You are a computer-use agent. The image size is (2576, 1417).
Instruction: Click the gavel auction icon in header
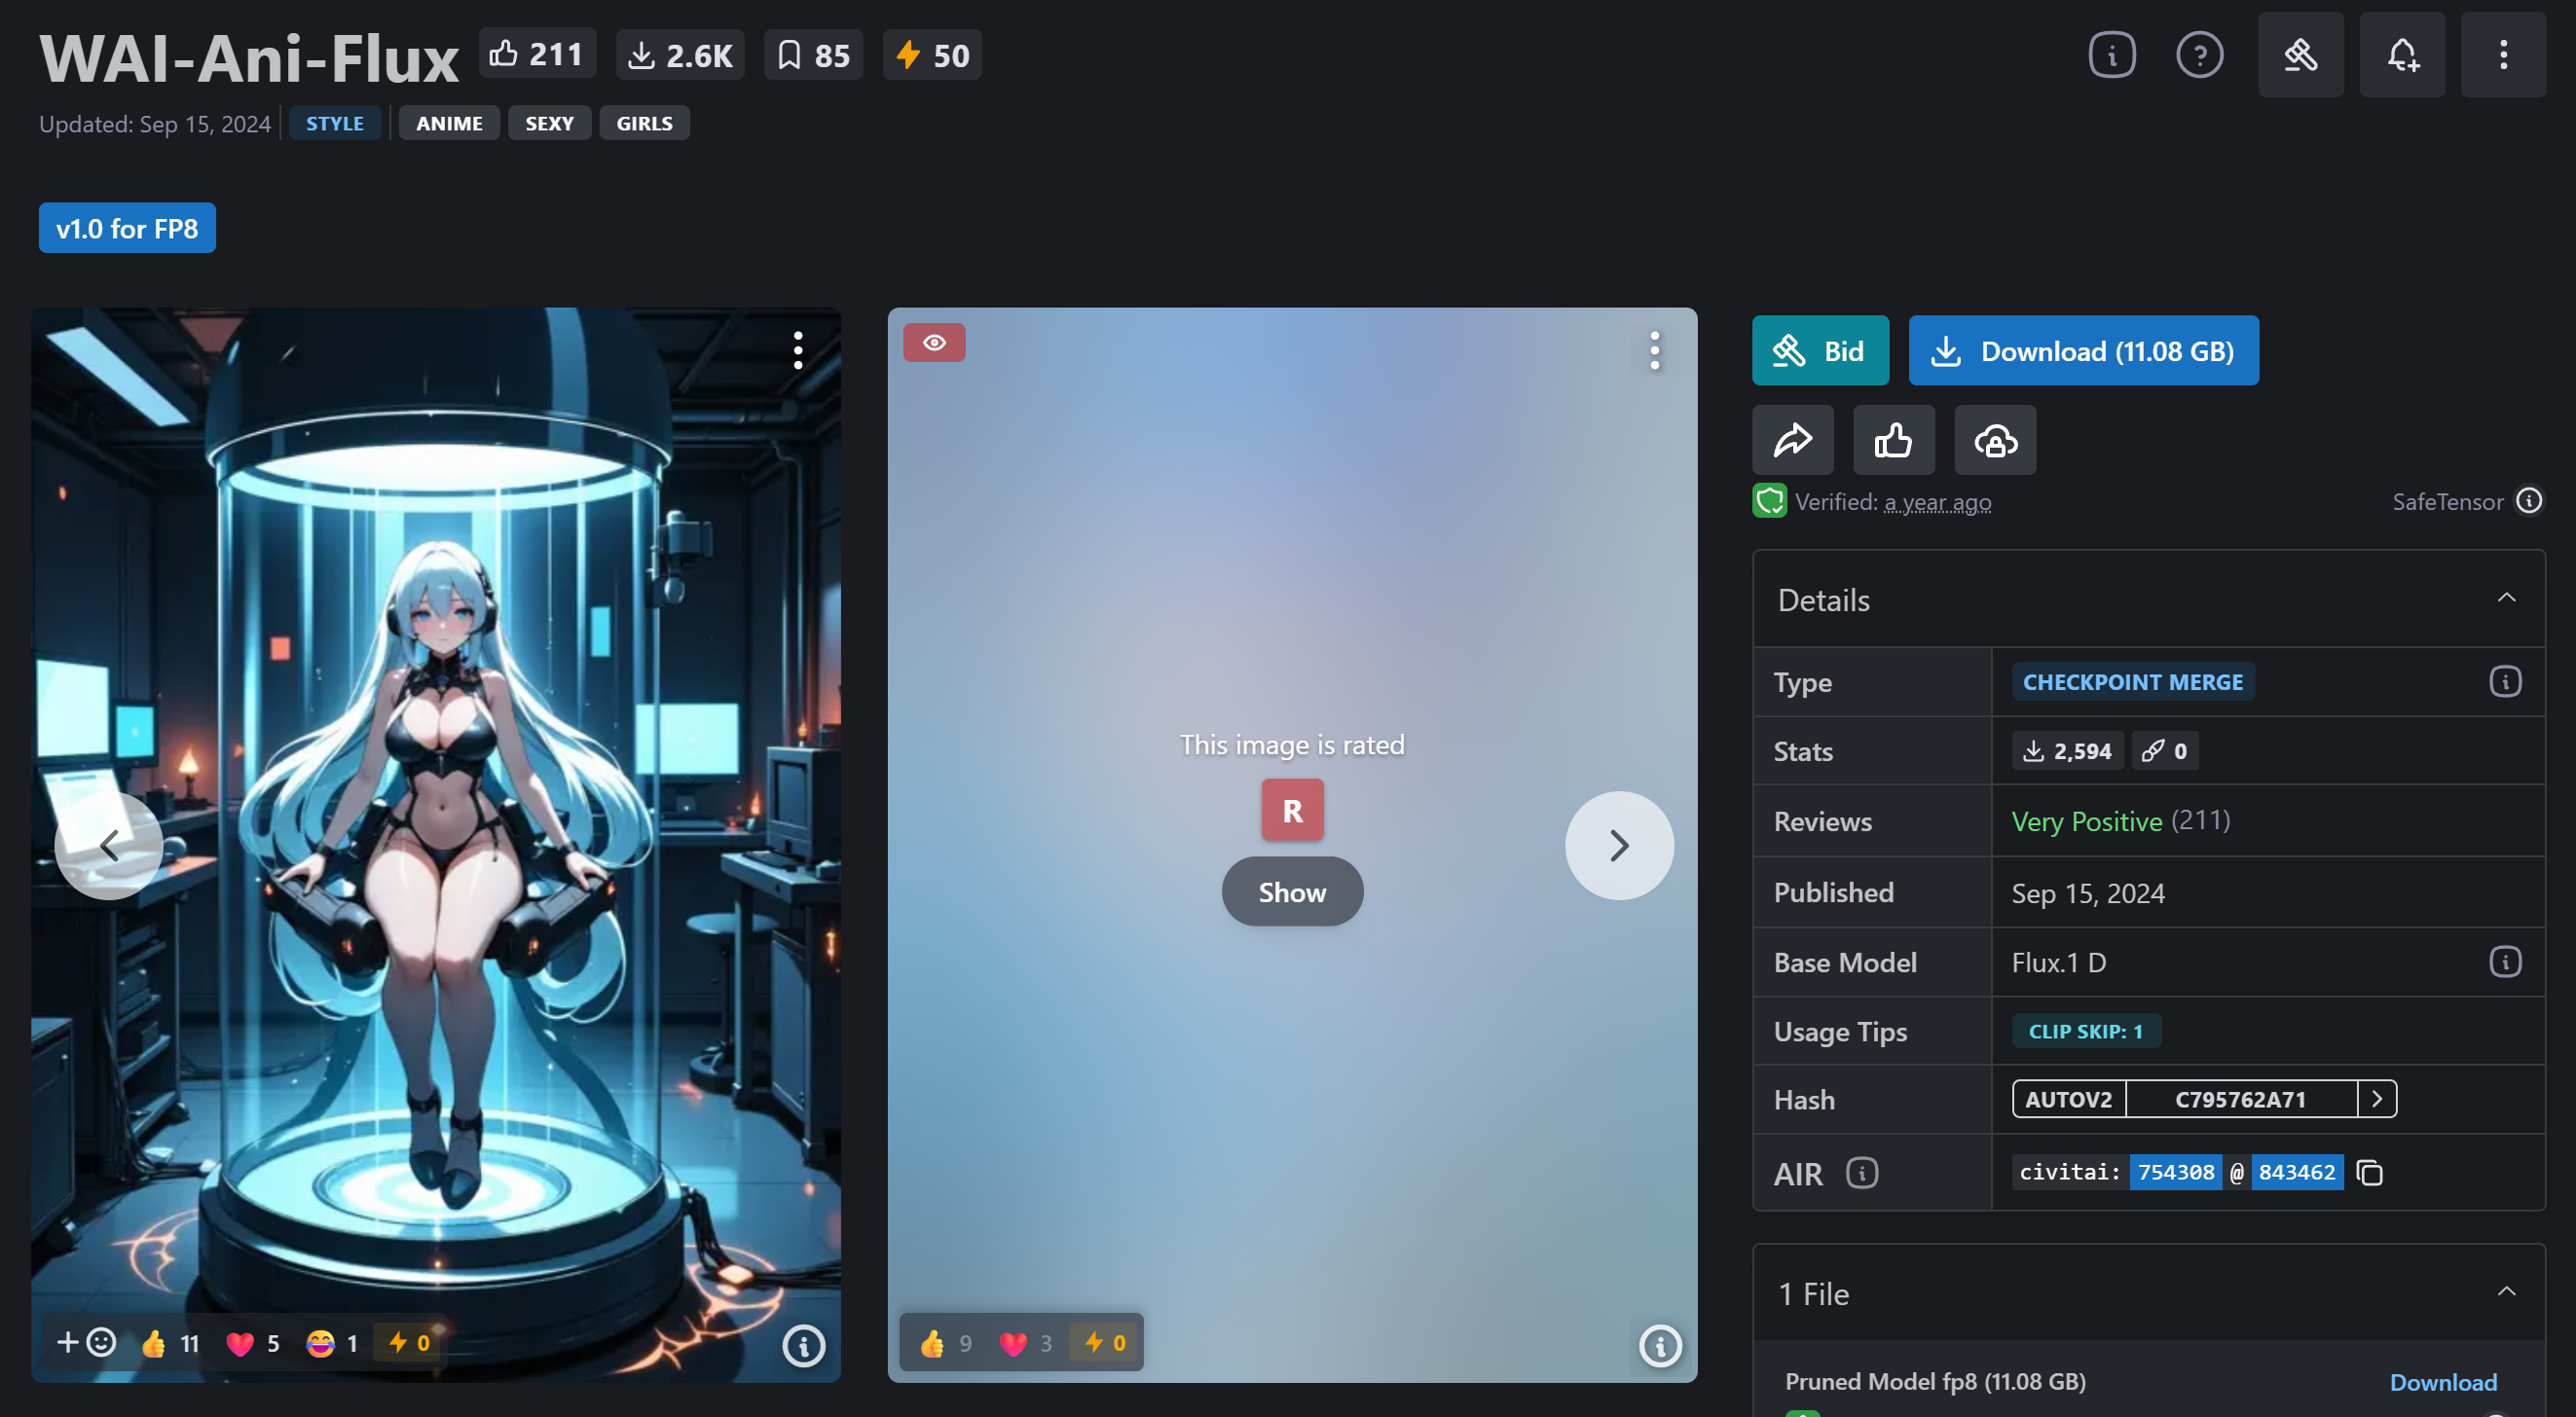click(2300, 55)
